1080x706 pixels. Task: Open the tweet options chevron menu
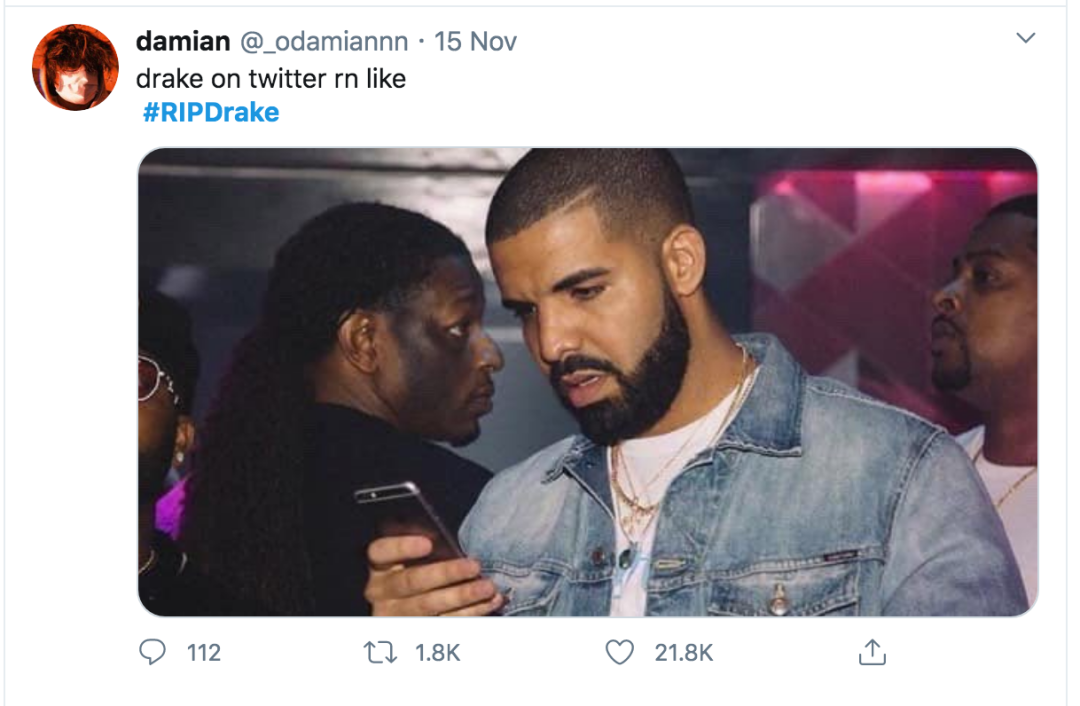(x=1026, y=39)
